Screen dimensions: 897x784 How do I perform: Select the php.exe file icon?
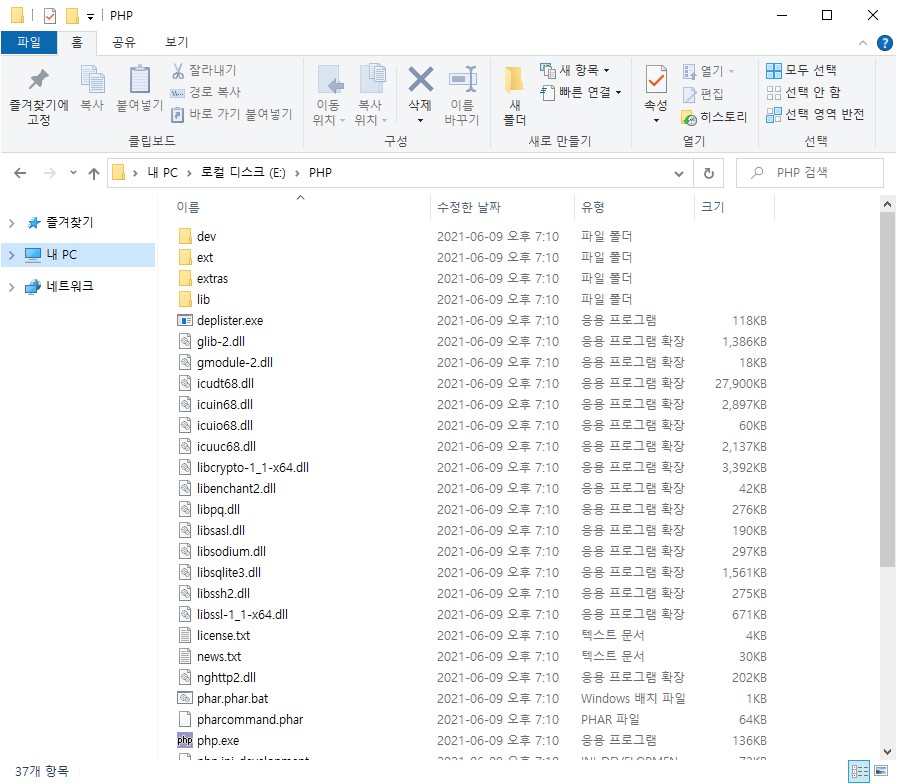click(185, 741)
